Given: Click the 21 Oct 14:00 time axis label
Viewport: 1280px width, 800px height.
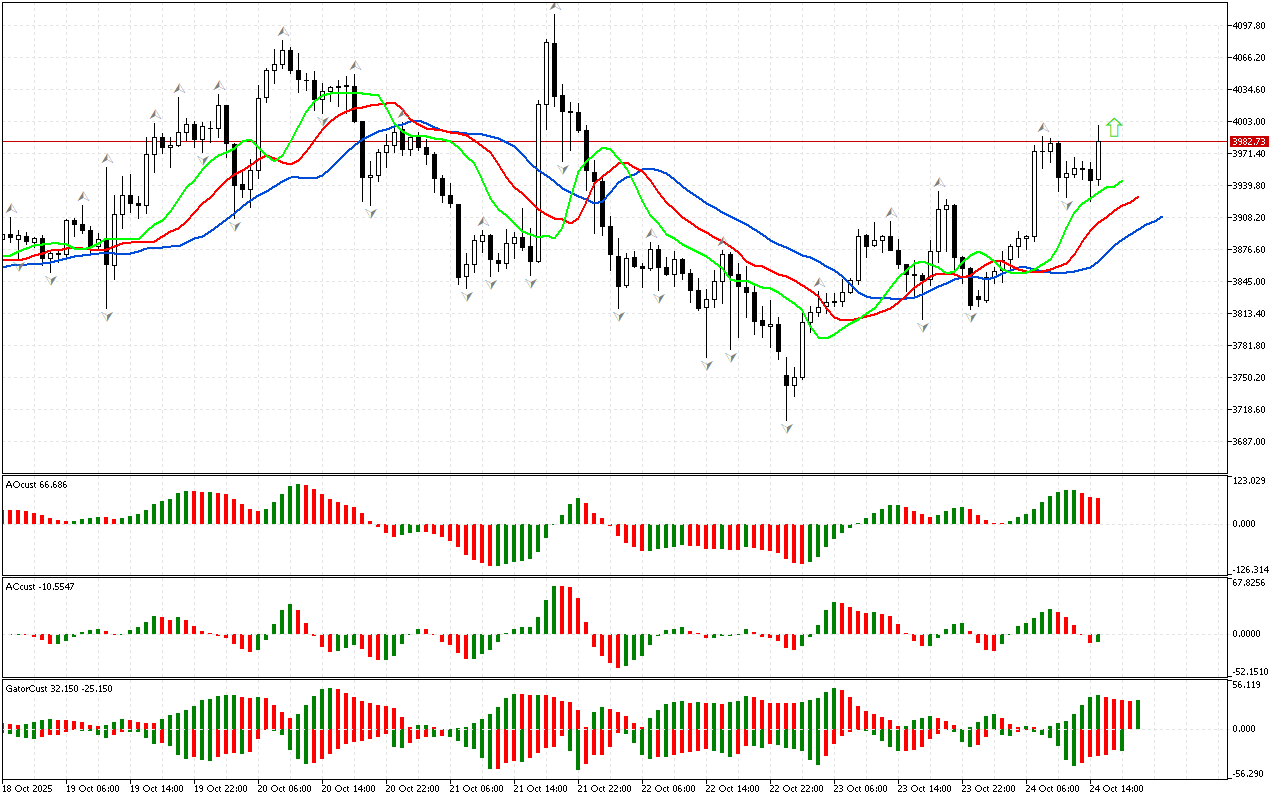Looking at the screenshot, I should click(539, 789).
